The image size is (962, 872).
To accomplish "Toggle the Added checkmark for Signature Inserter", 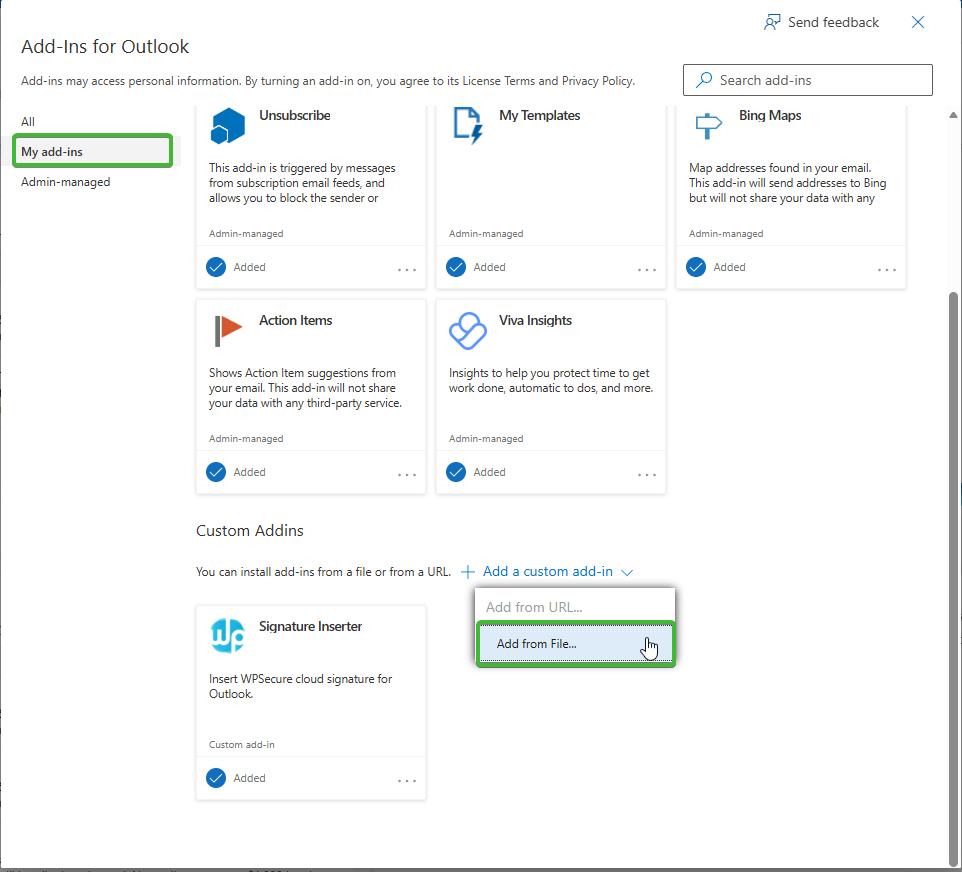I will [216, 778].
